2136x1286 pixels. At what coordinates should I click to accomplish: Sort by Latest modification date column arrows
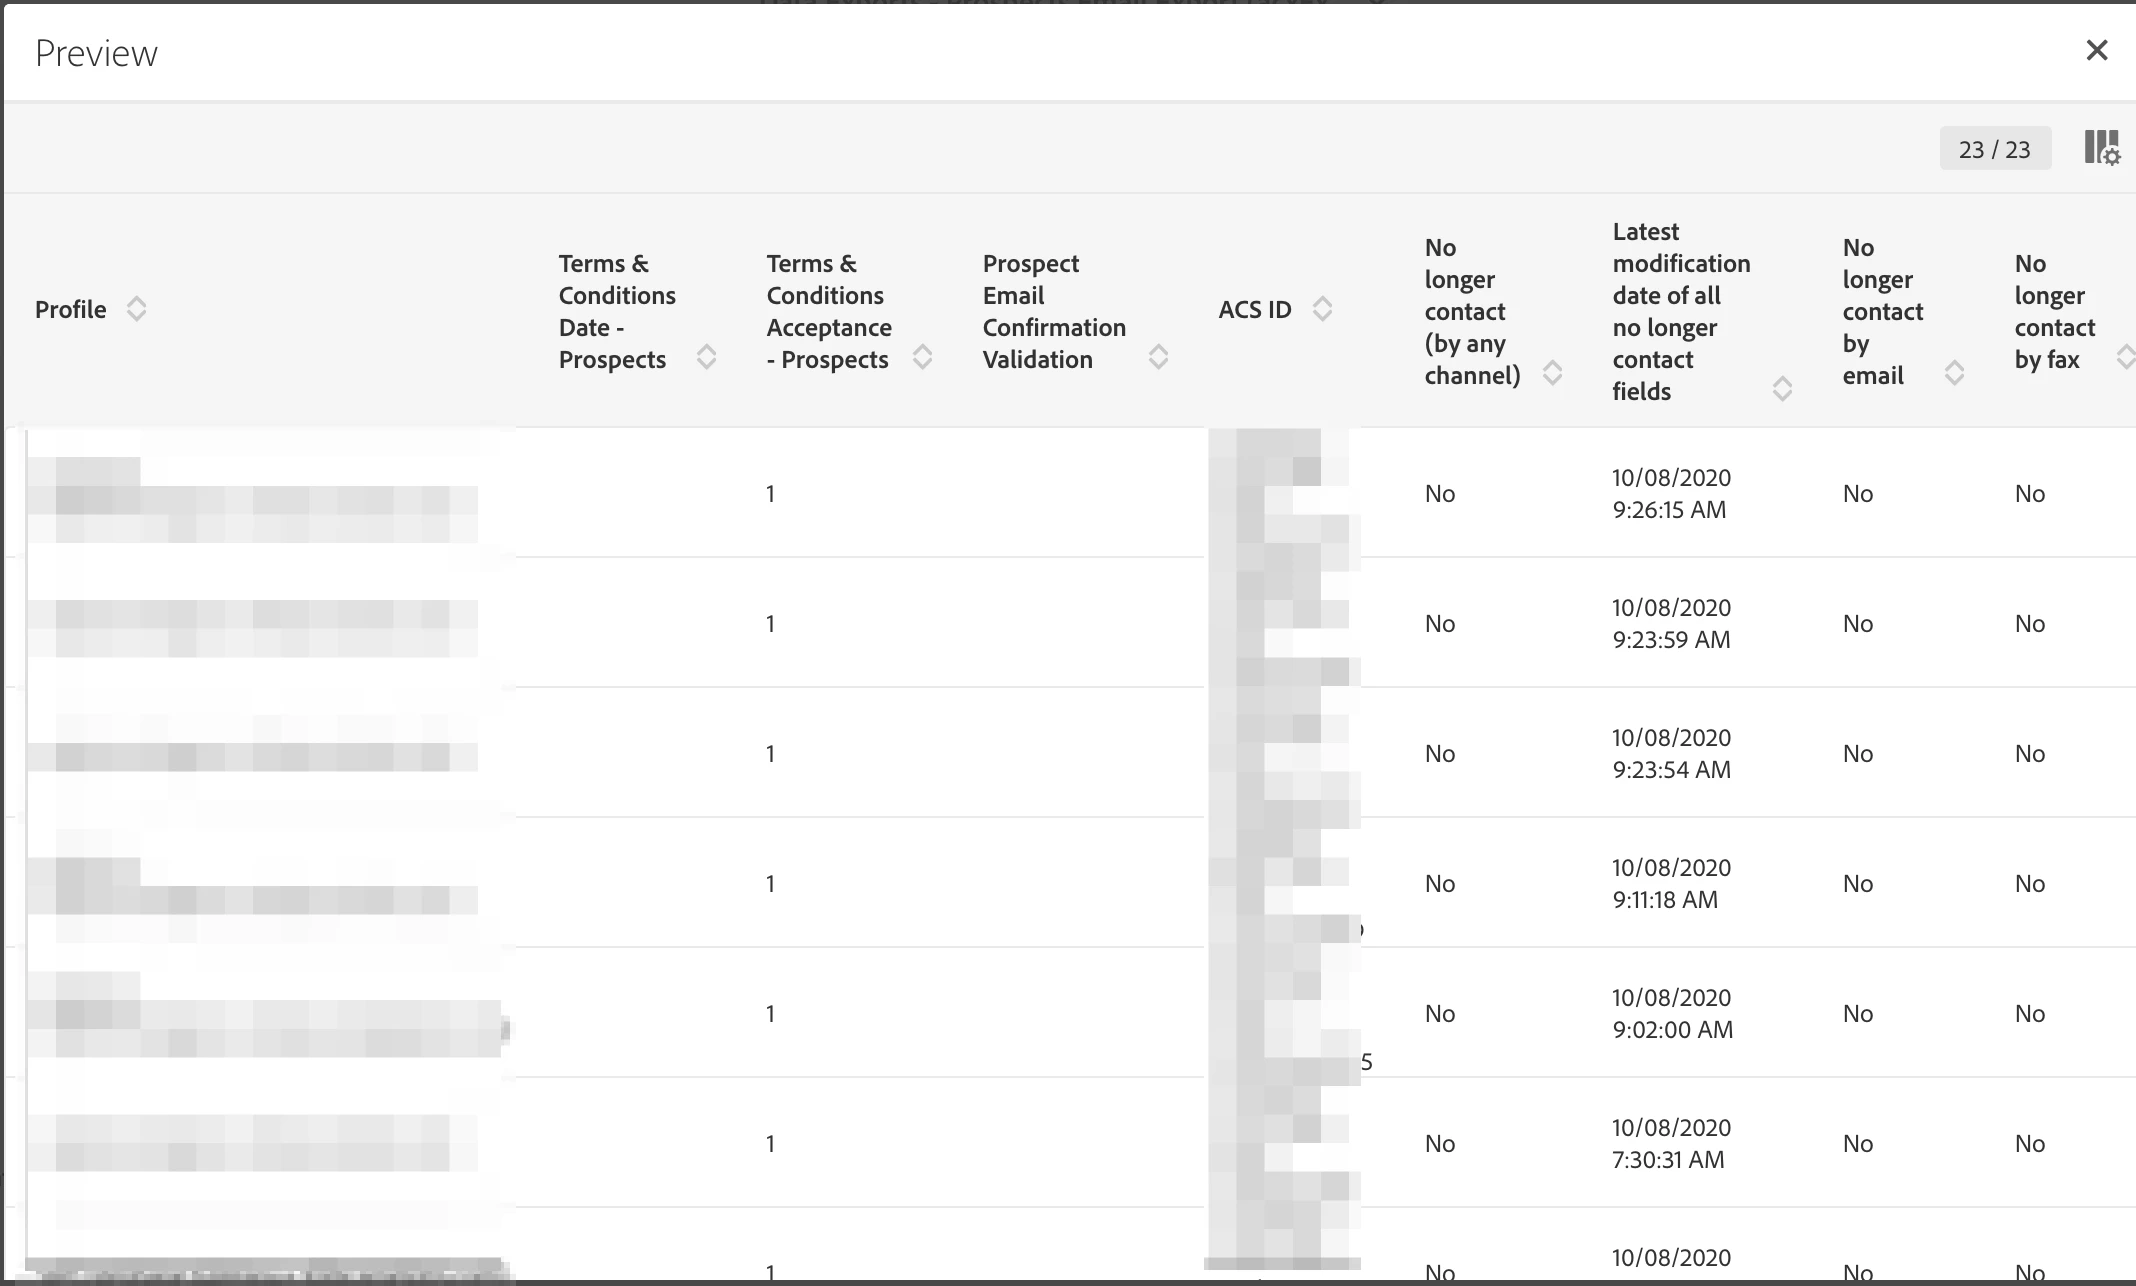[1782, 389]
